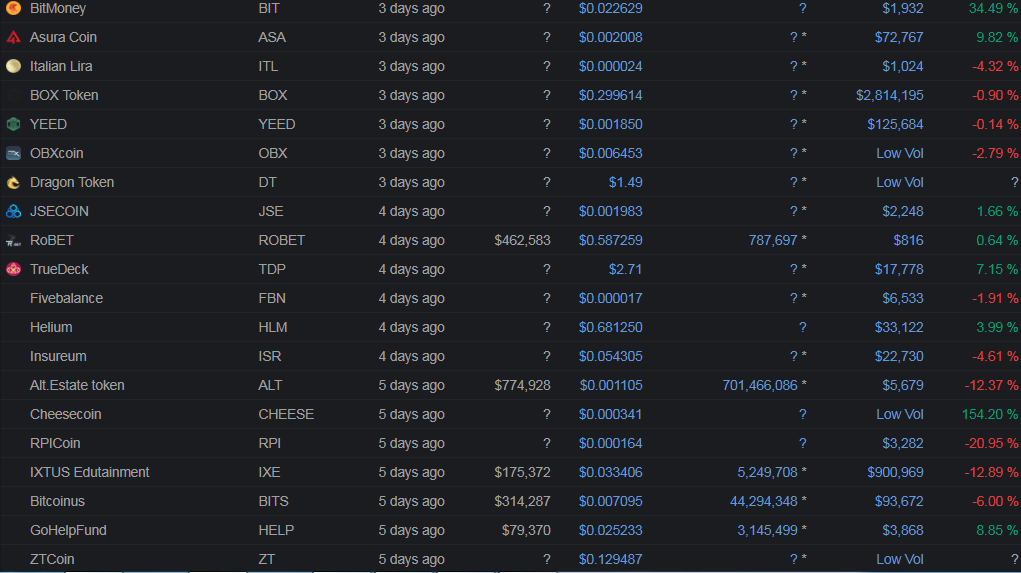Open the RoBET coin name link
1021x573 pixels.
(51, 240)
